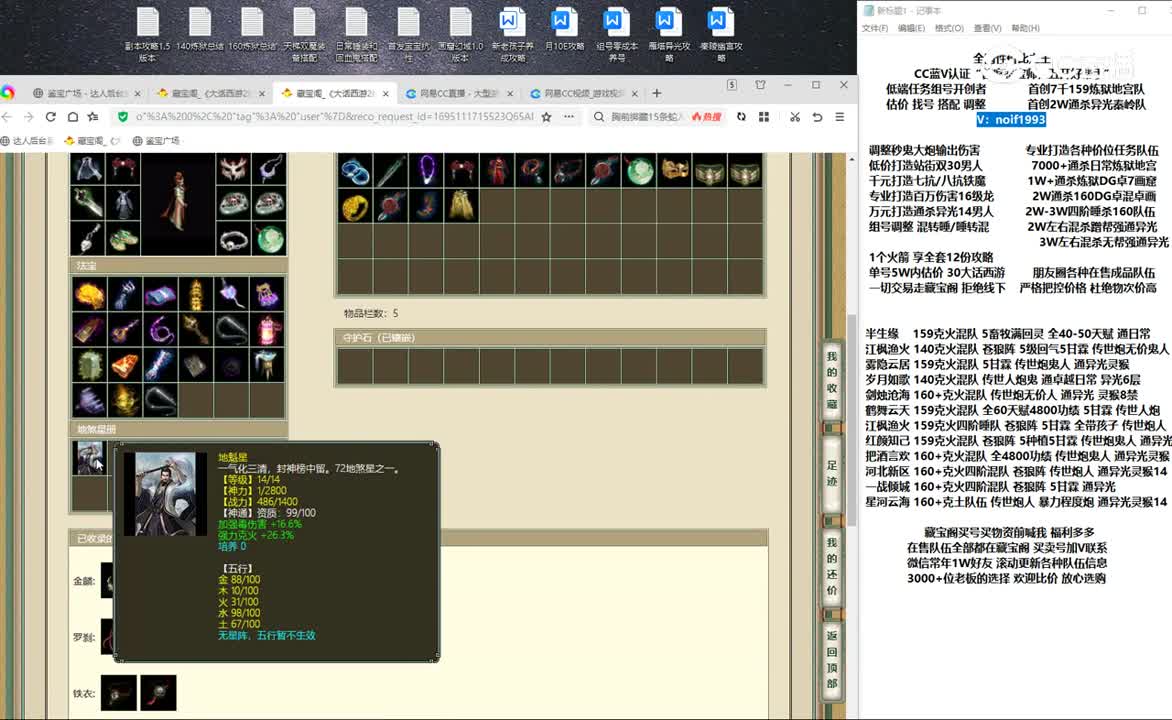Open Notepad 编辑(E) menu
1172x720 pixels.
click(911, 28)
